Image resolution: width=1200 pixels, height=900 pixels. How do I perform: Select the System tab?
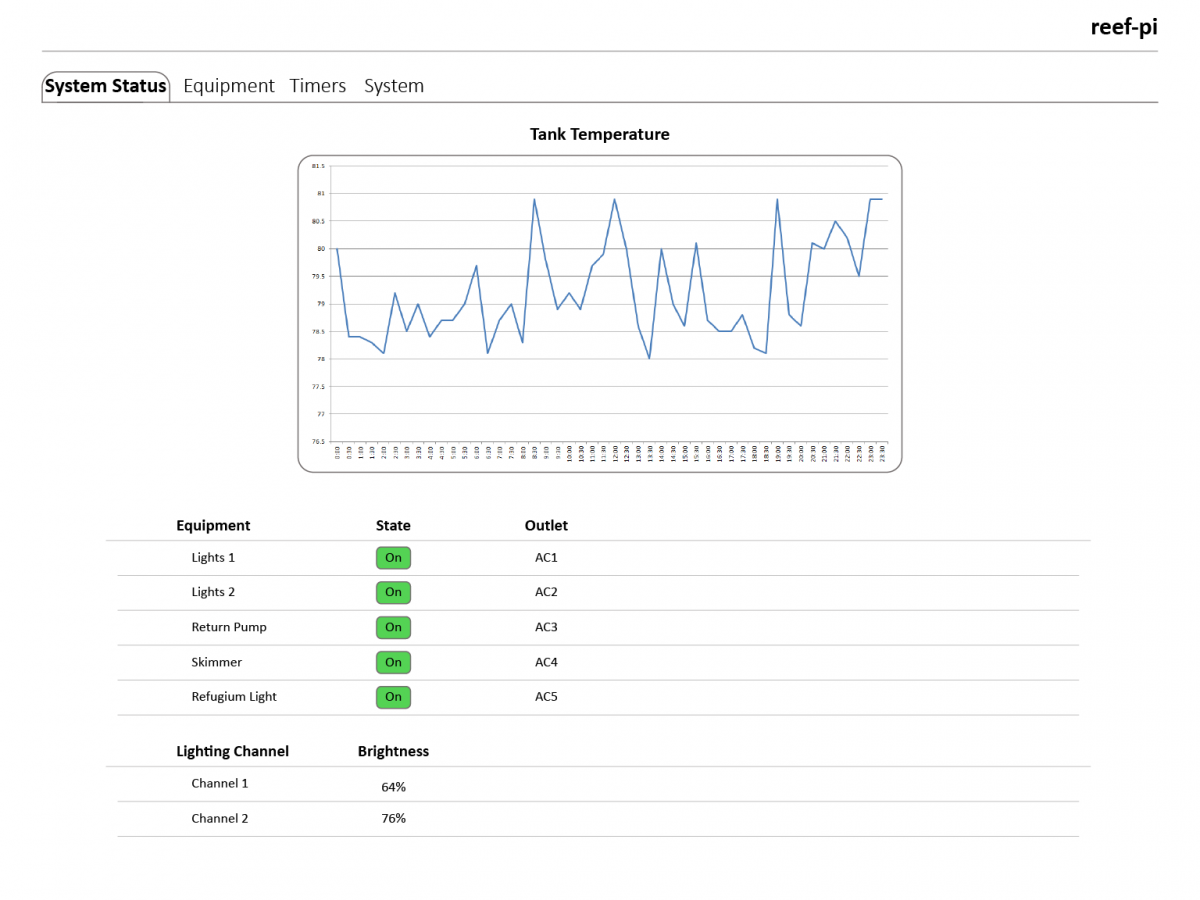point(394,86)
